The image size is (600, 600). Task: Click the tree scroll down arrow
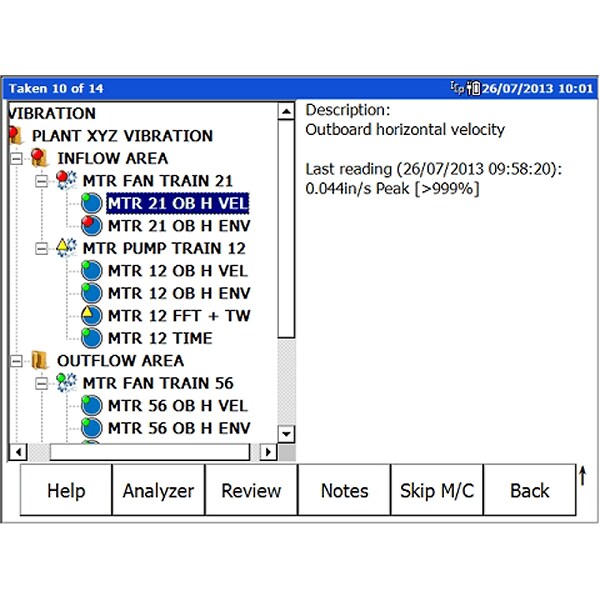click(286, 434)
